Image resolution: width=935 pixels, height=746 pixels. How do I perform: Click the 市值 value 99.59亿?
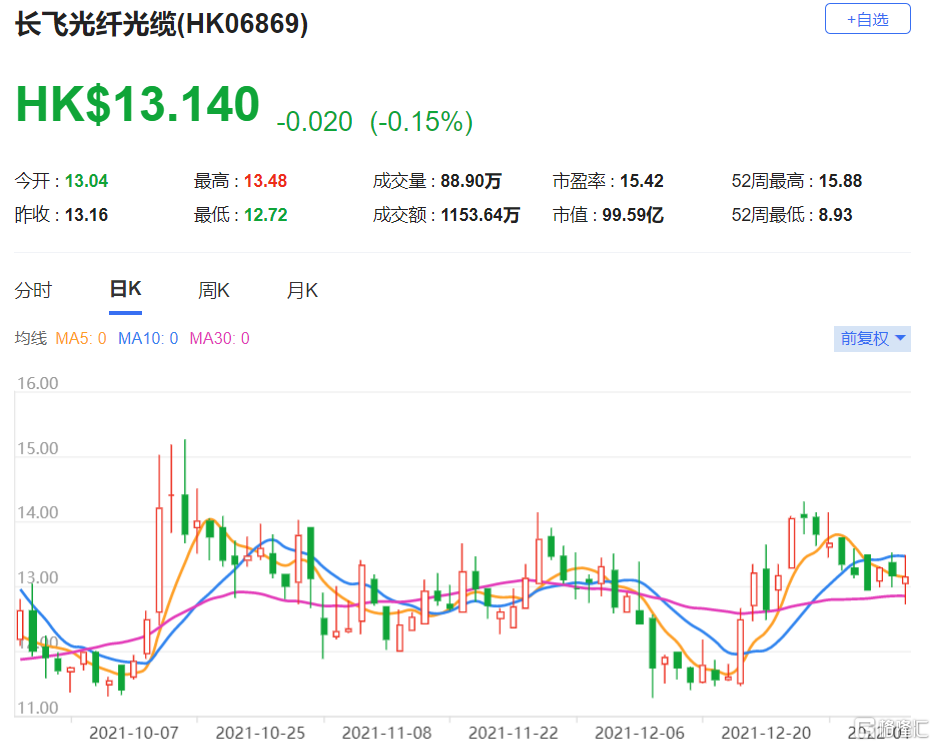point(633,215)
